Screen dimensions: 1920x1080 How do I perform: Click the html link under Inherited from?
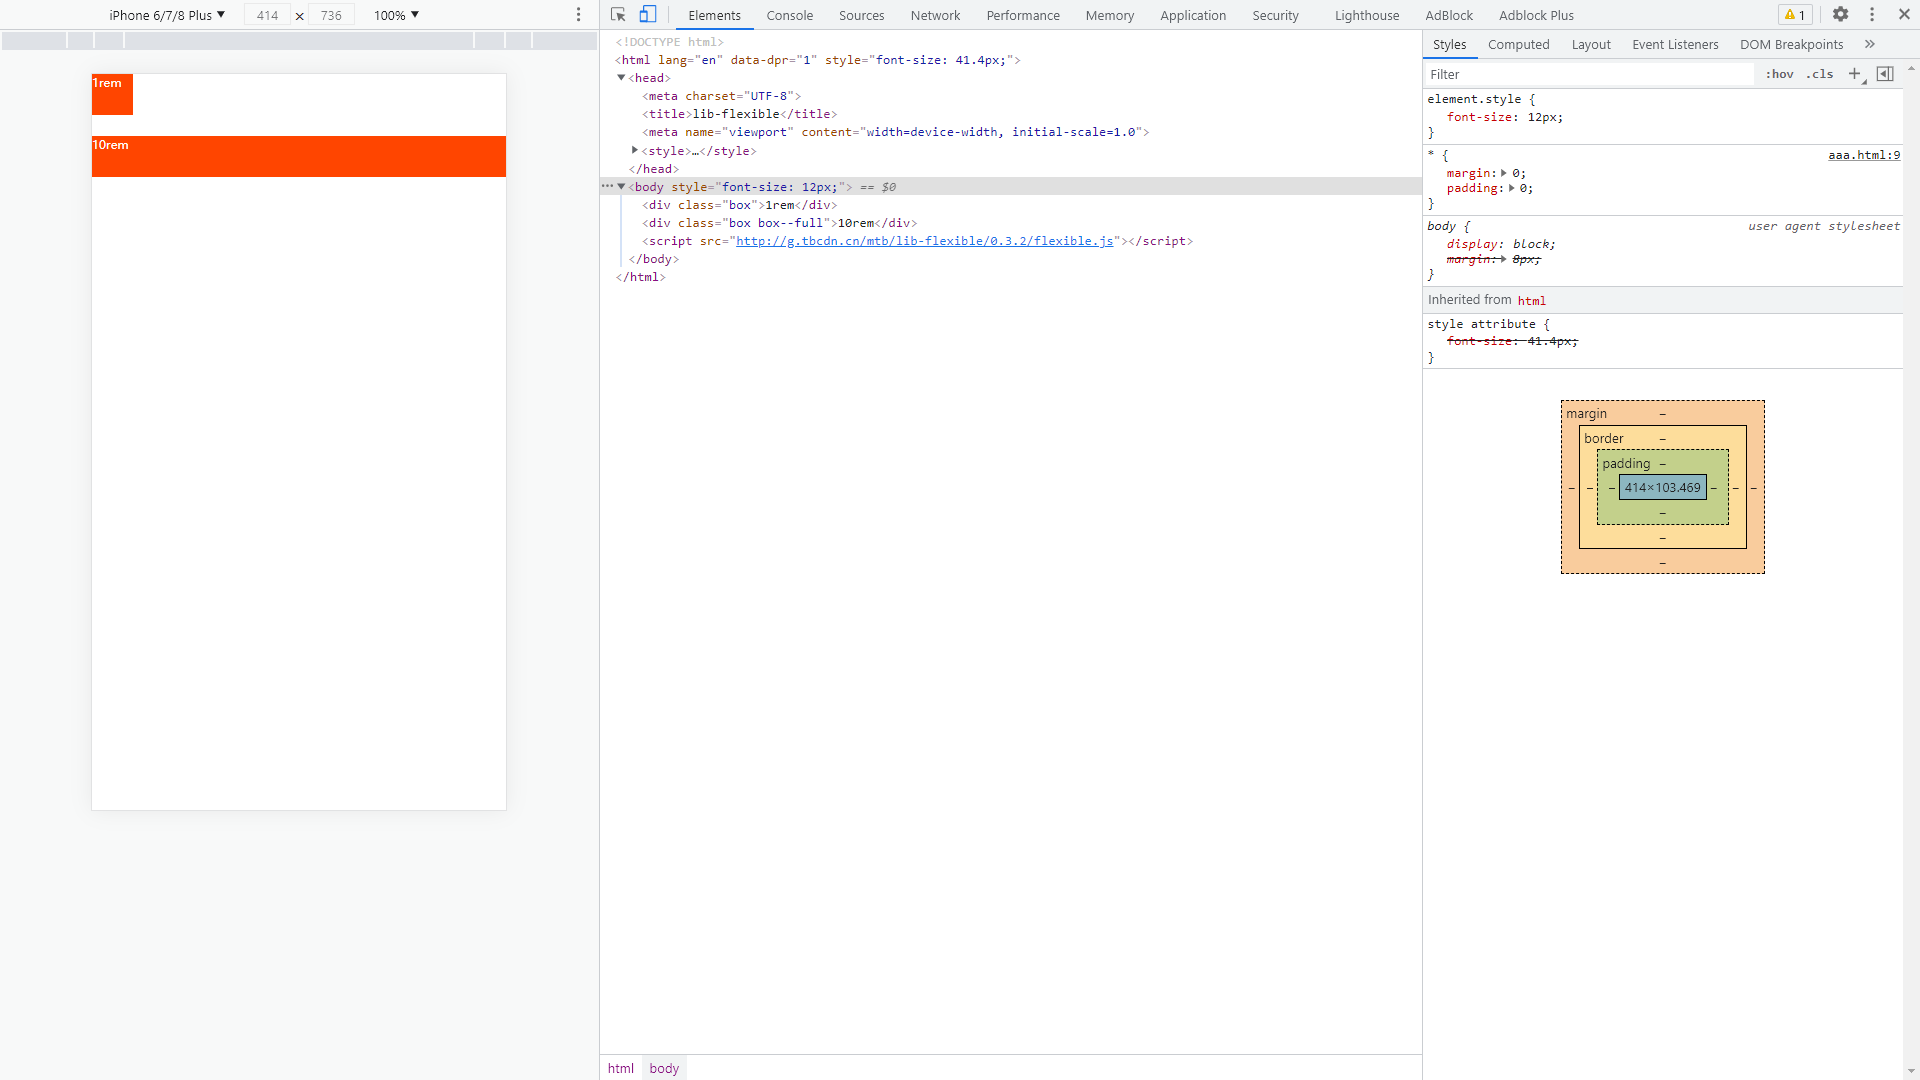[x=1531, y=301]
